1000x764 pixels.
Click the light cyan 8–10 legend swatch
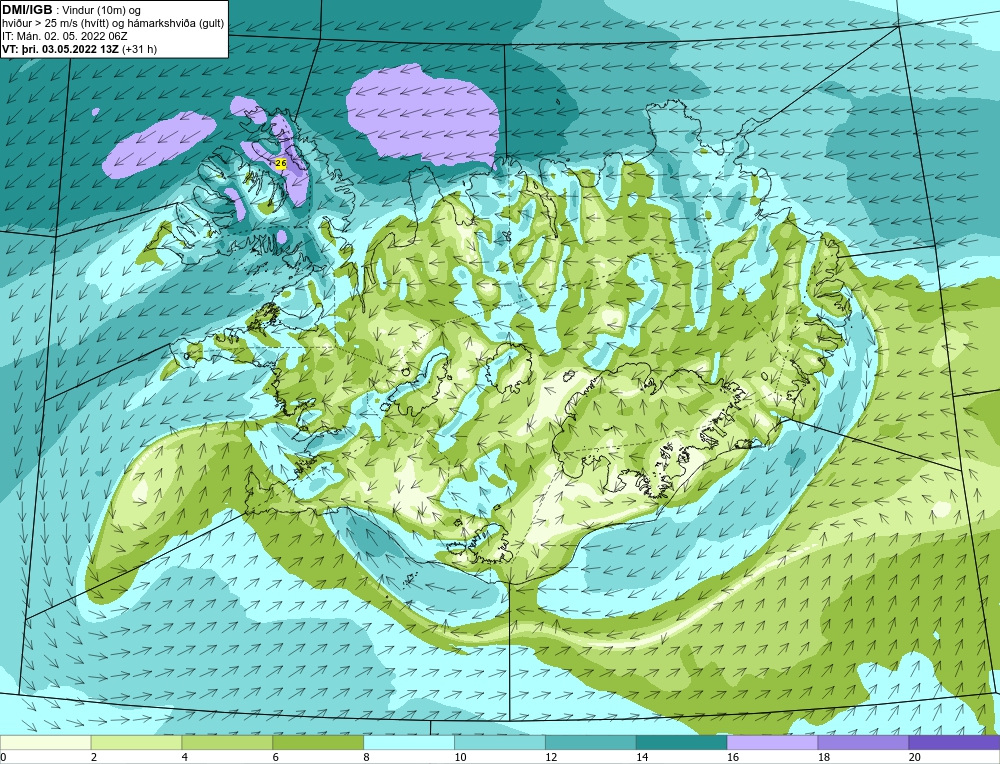click(409, 742)
